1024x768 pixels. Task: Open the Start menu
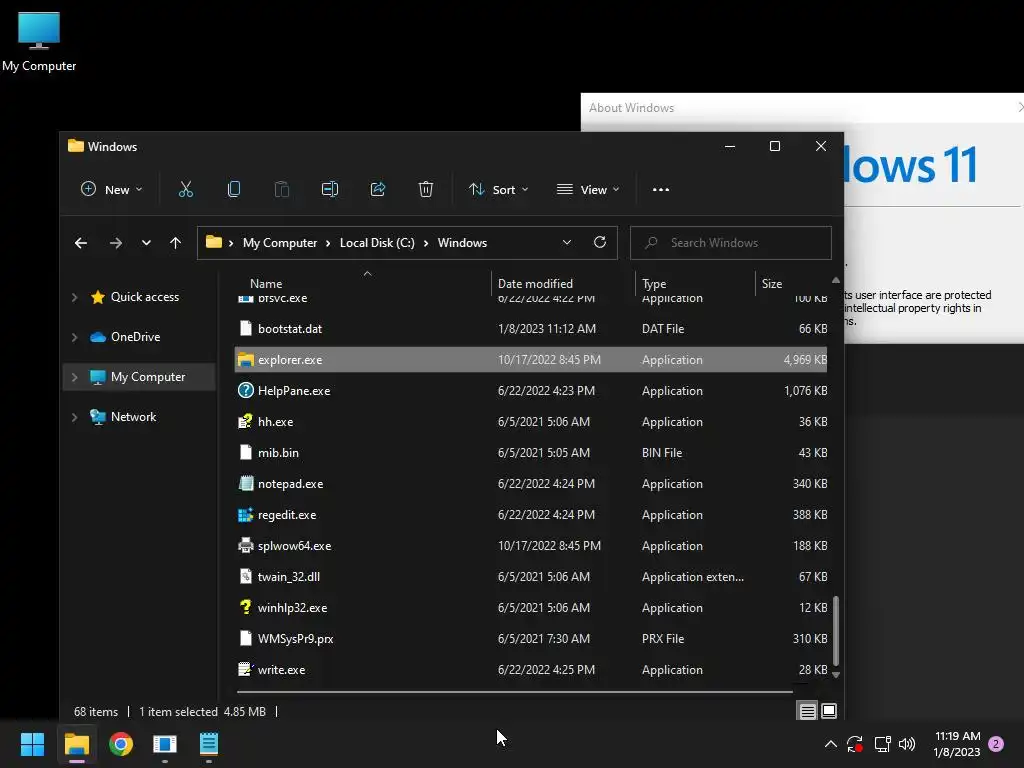point(32,744)
